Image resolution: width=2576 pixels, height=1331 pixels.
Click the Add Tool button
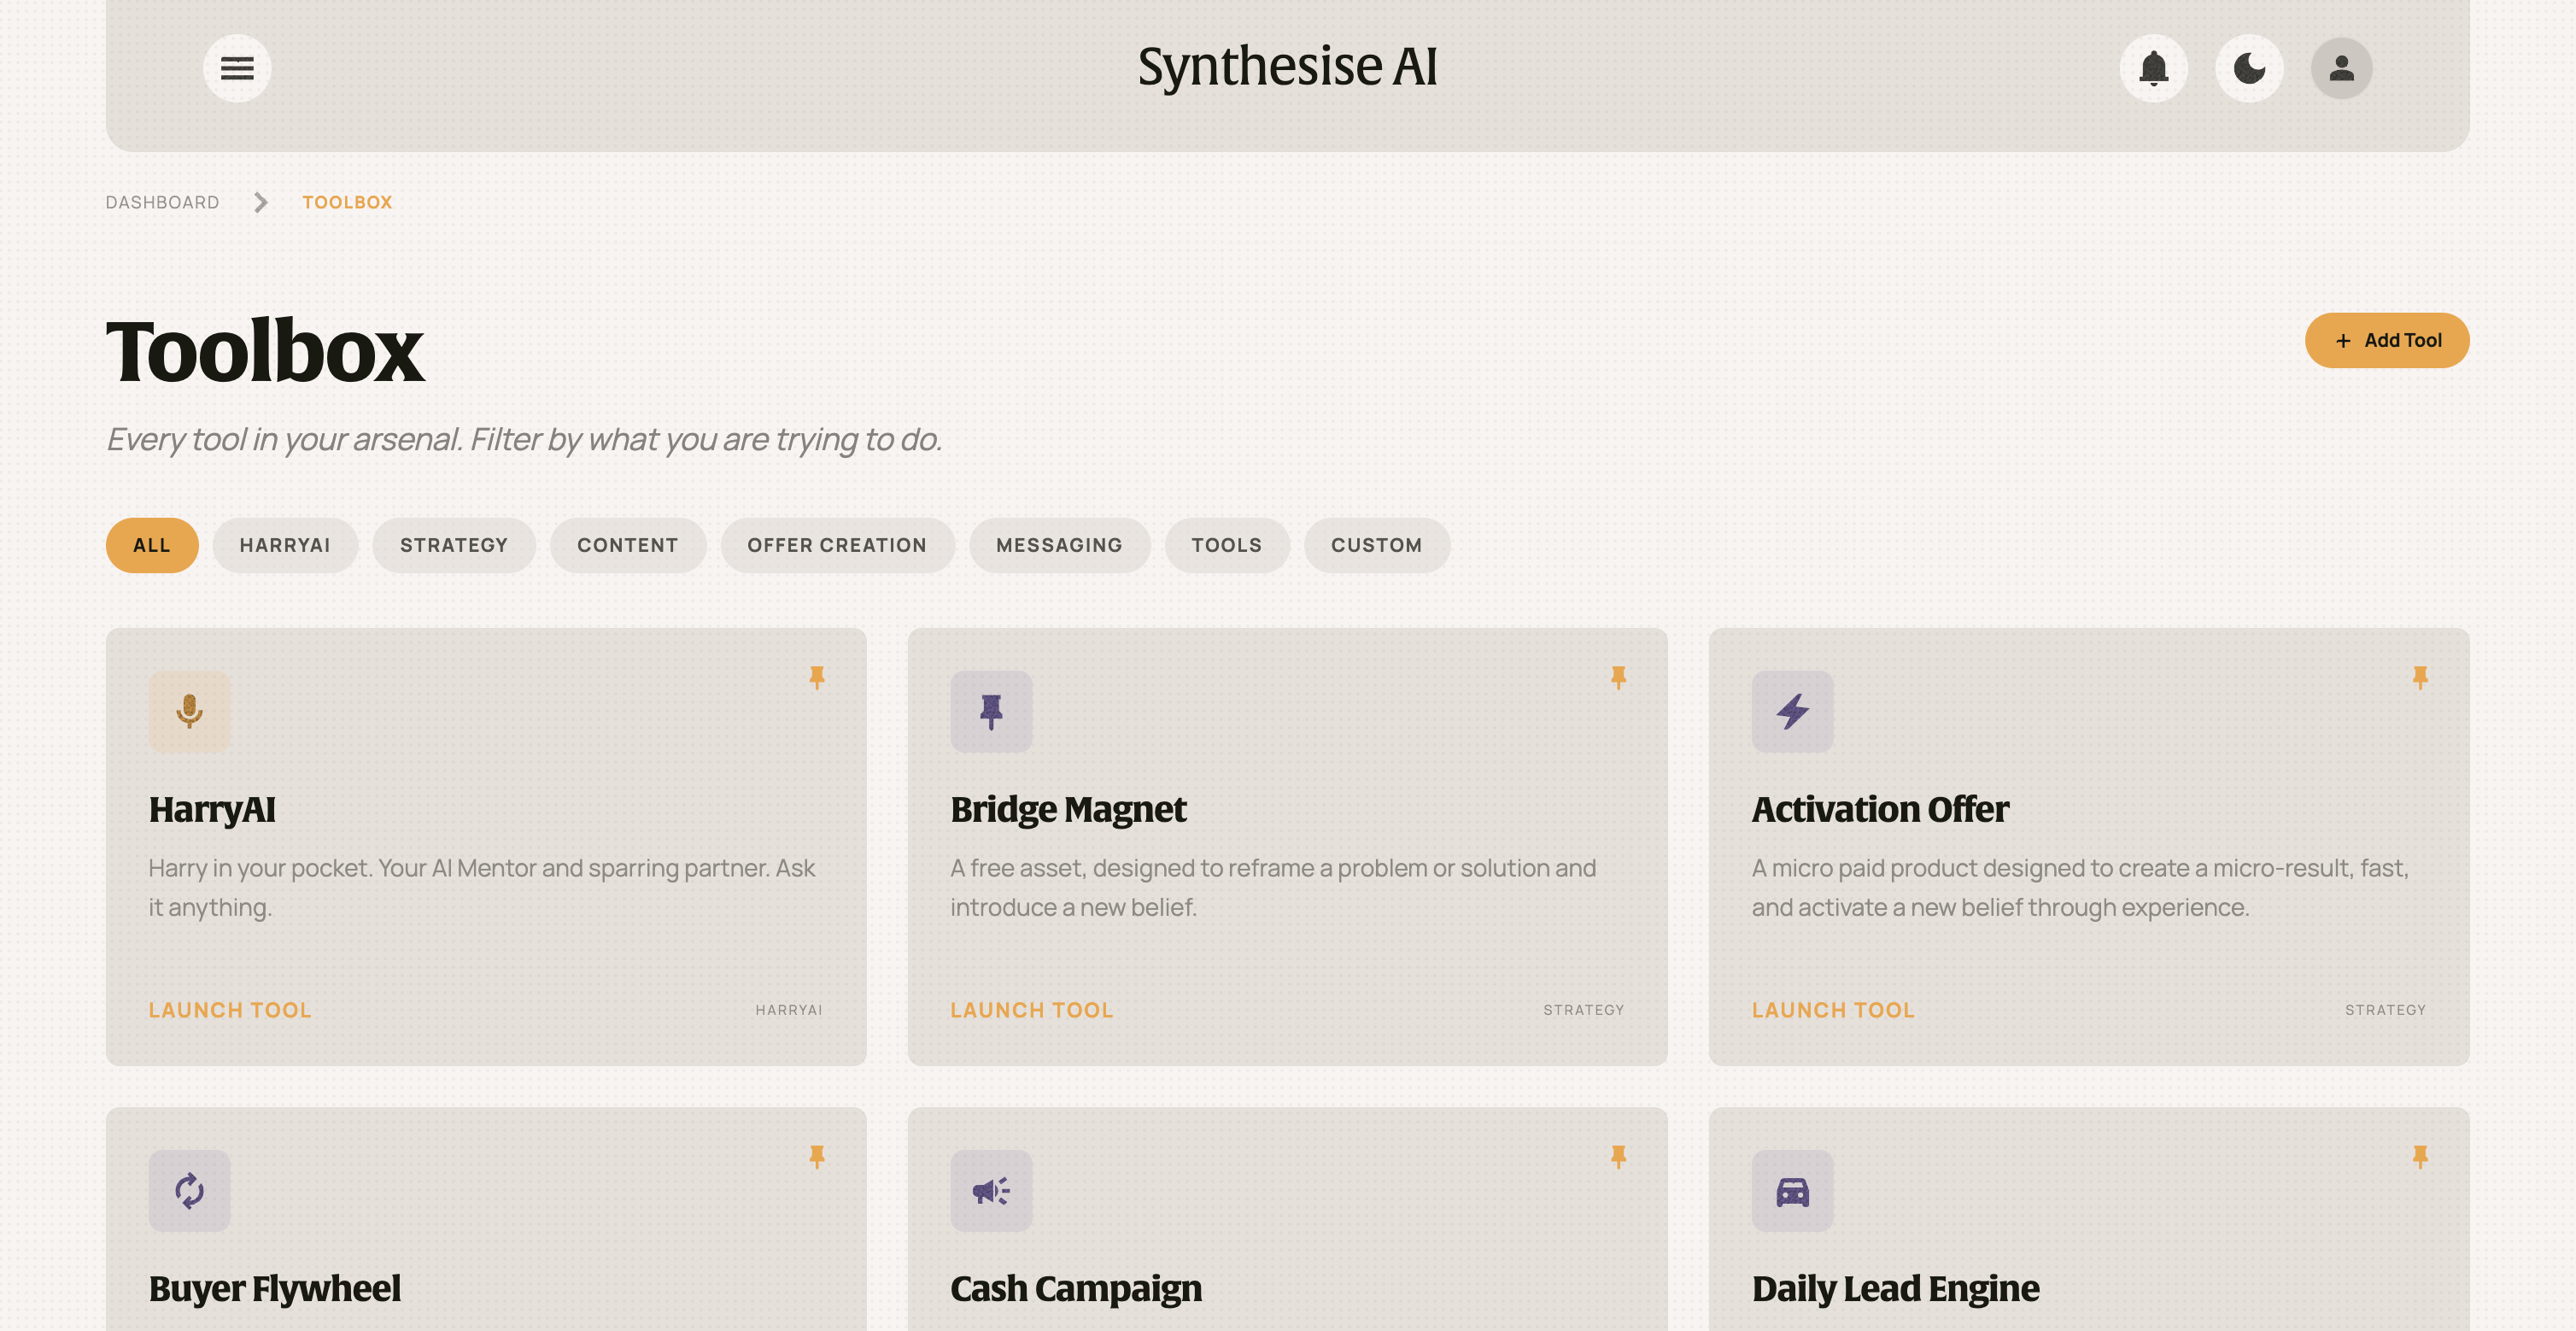point(2386,340)
